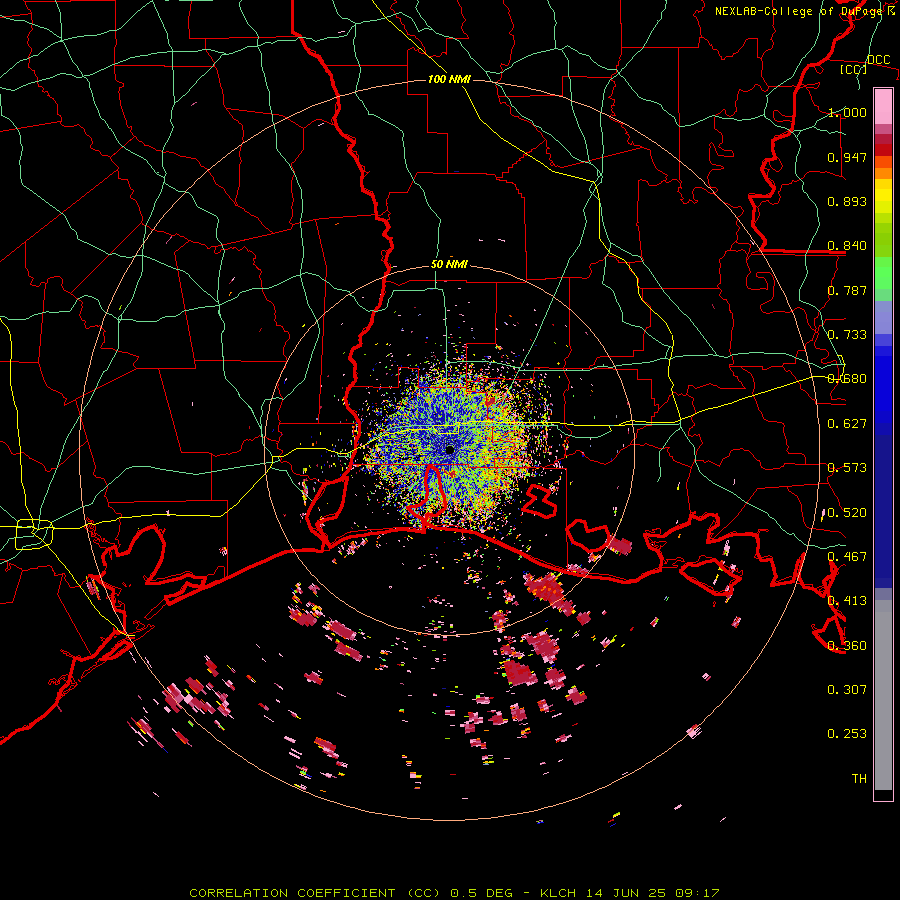Click the TH threshold label

click(x=859, y=779)
